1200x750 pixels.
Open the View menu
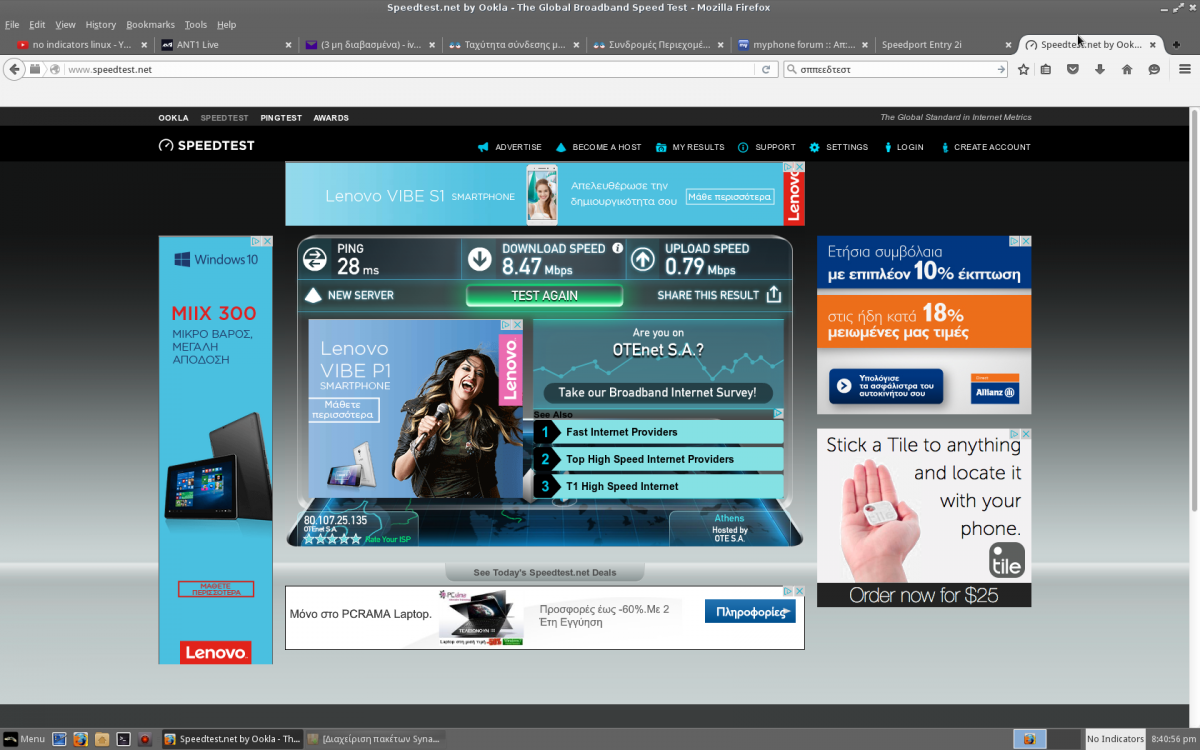tap(65, 24)
